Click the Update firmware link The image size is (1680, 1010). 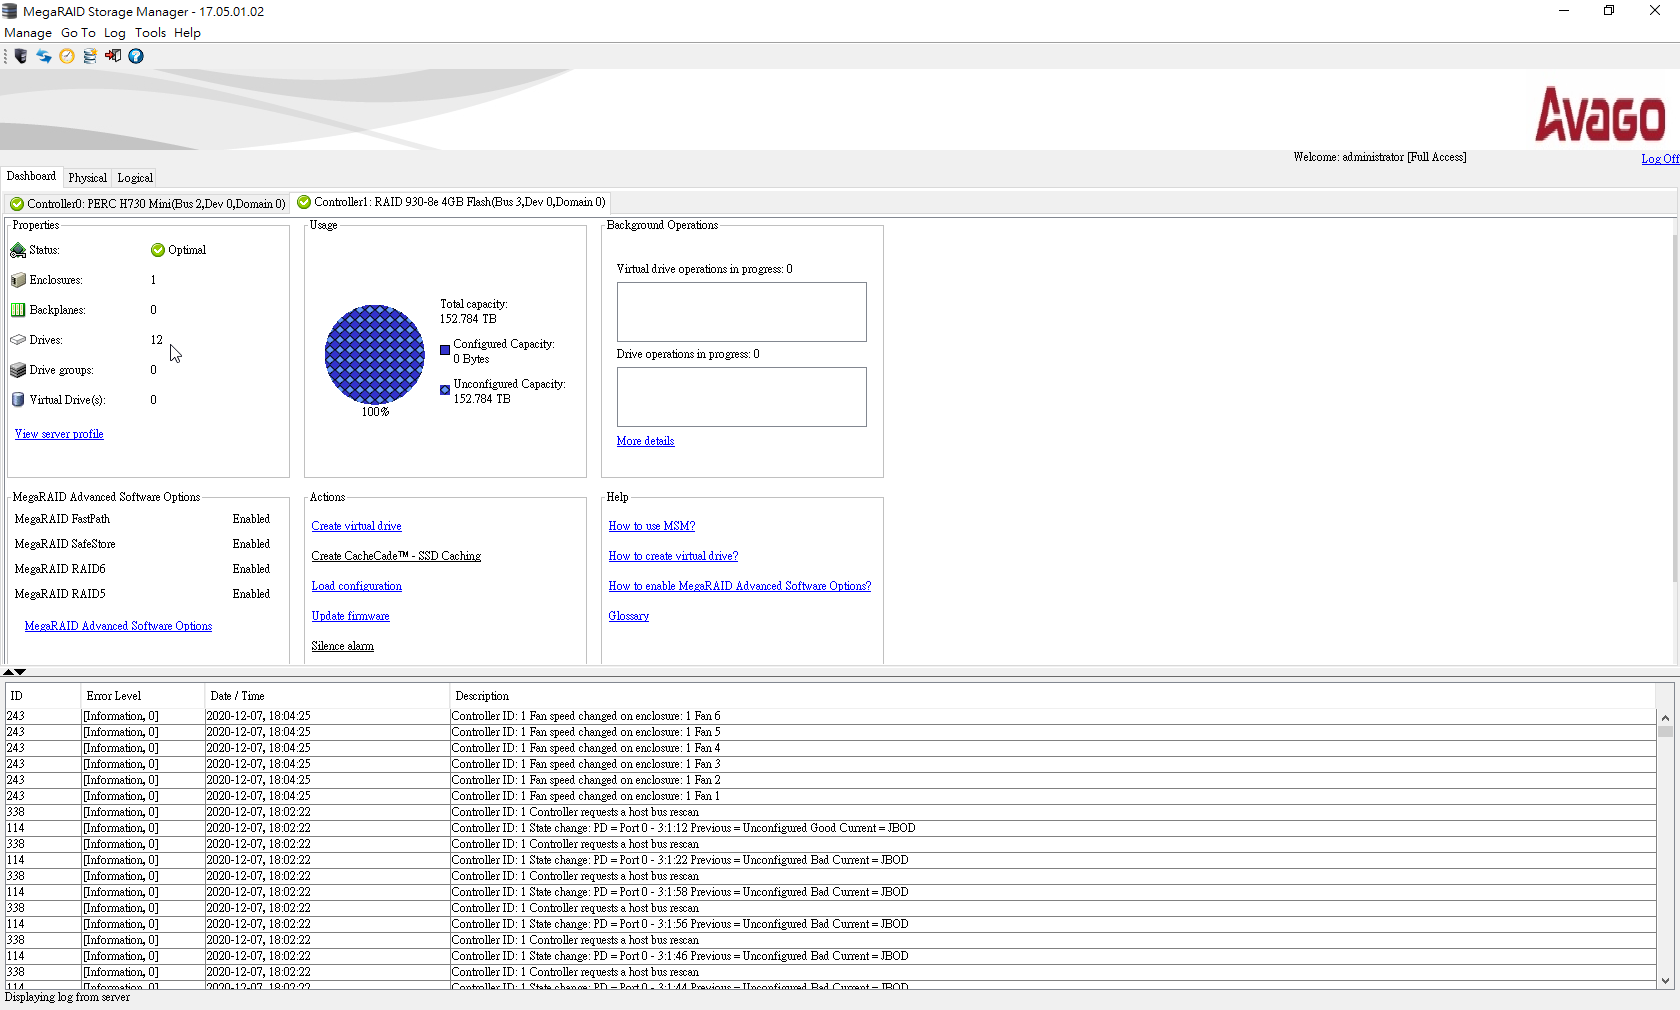(350, 616)
